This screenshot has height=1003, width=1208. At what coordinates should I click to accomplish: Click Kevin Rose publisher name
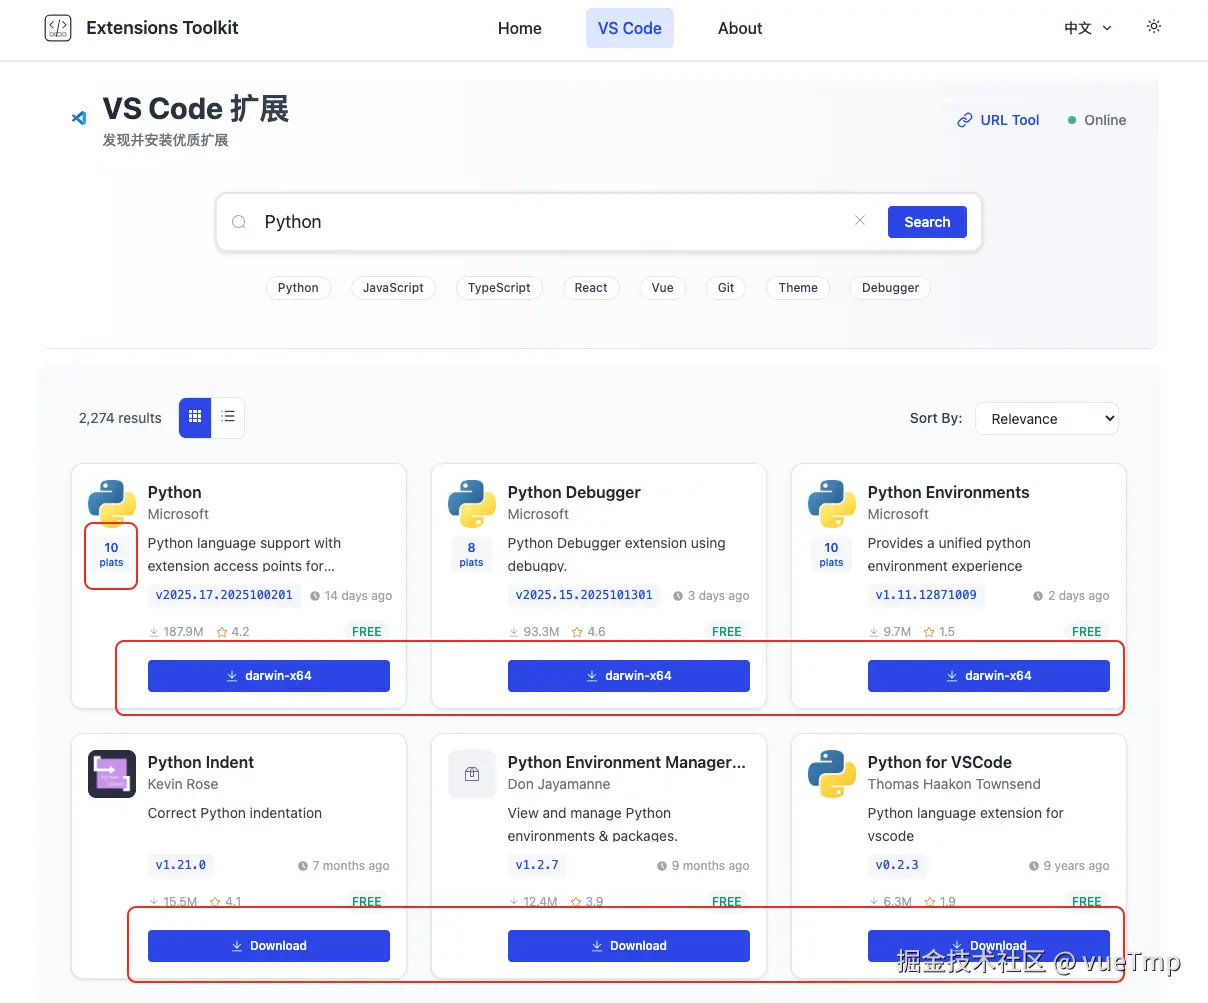tap(183, 785)
